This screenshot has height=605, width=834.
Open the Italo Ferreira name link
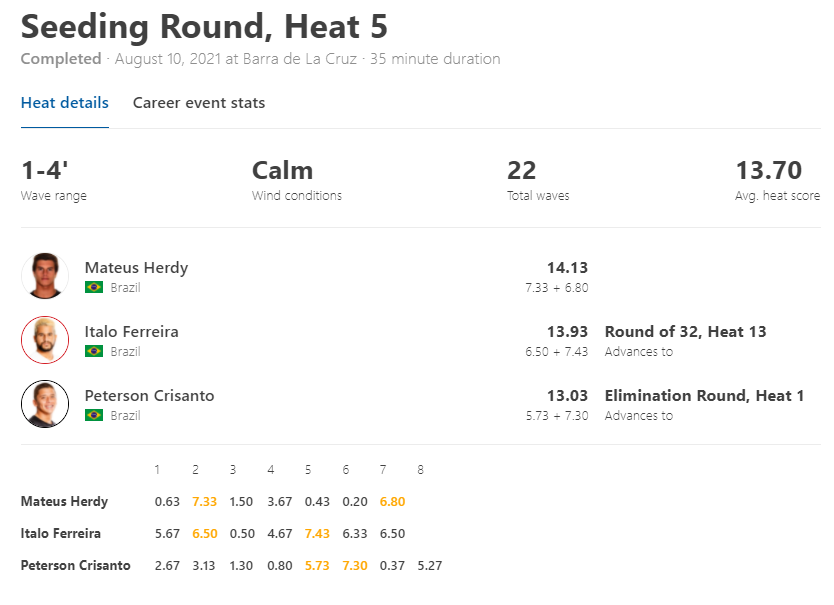[x=131, y=331]
